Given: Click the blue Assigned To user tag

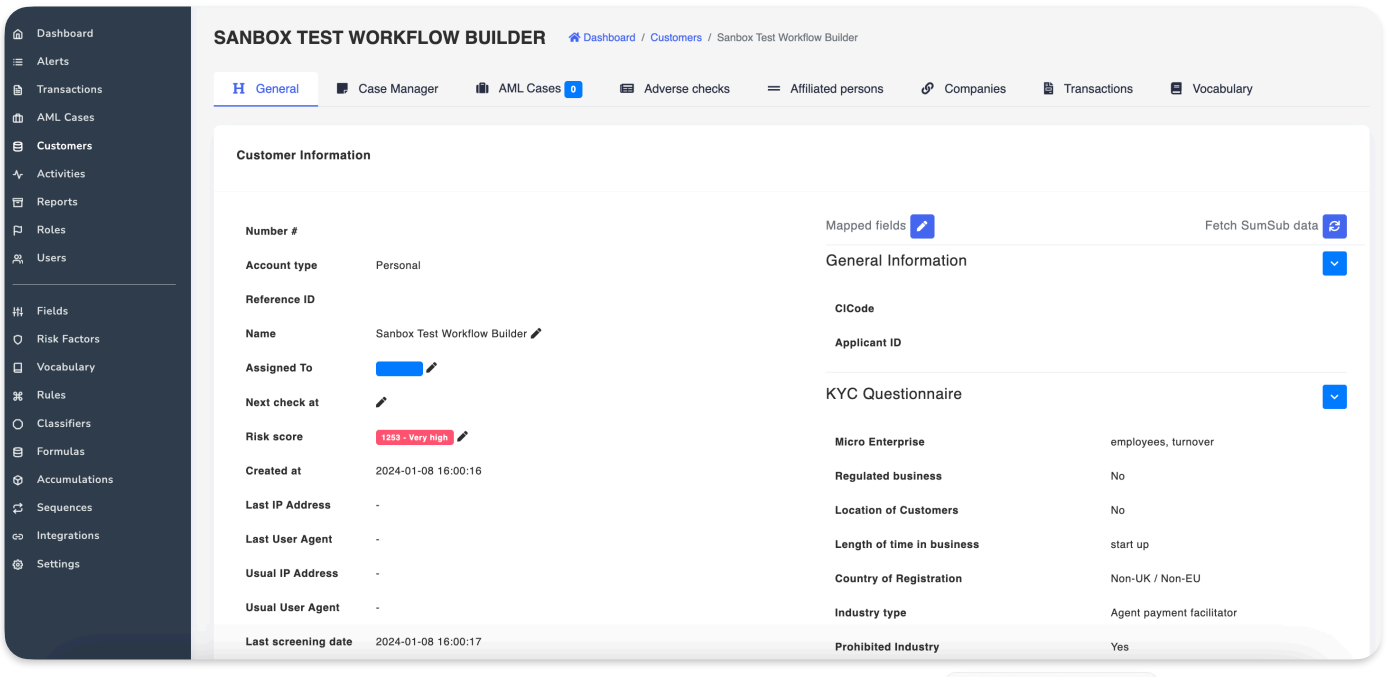Looking at the screenshot, I should 399,369.
